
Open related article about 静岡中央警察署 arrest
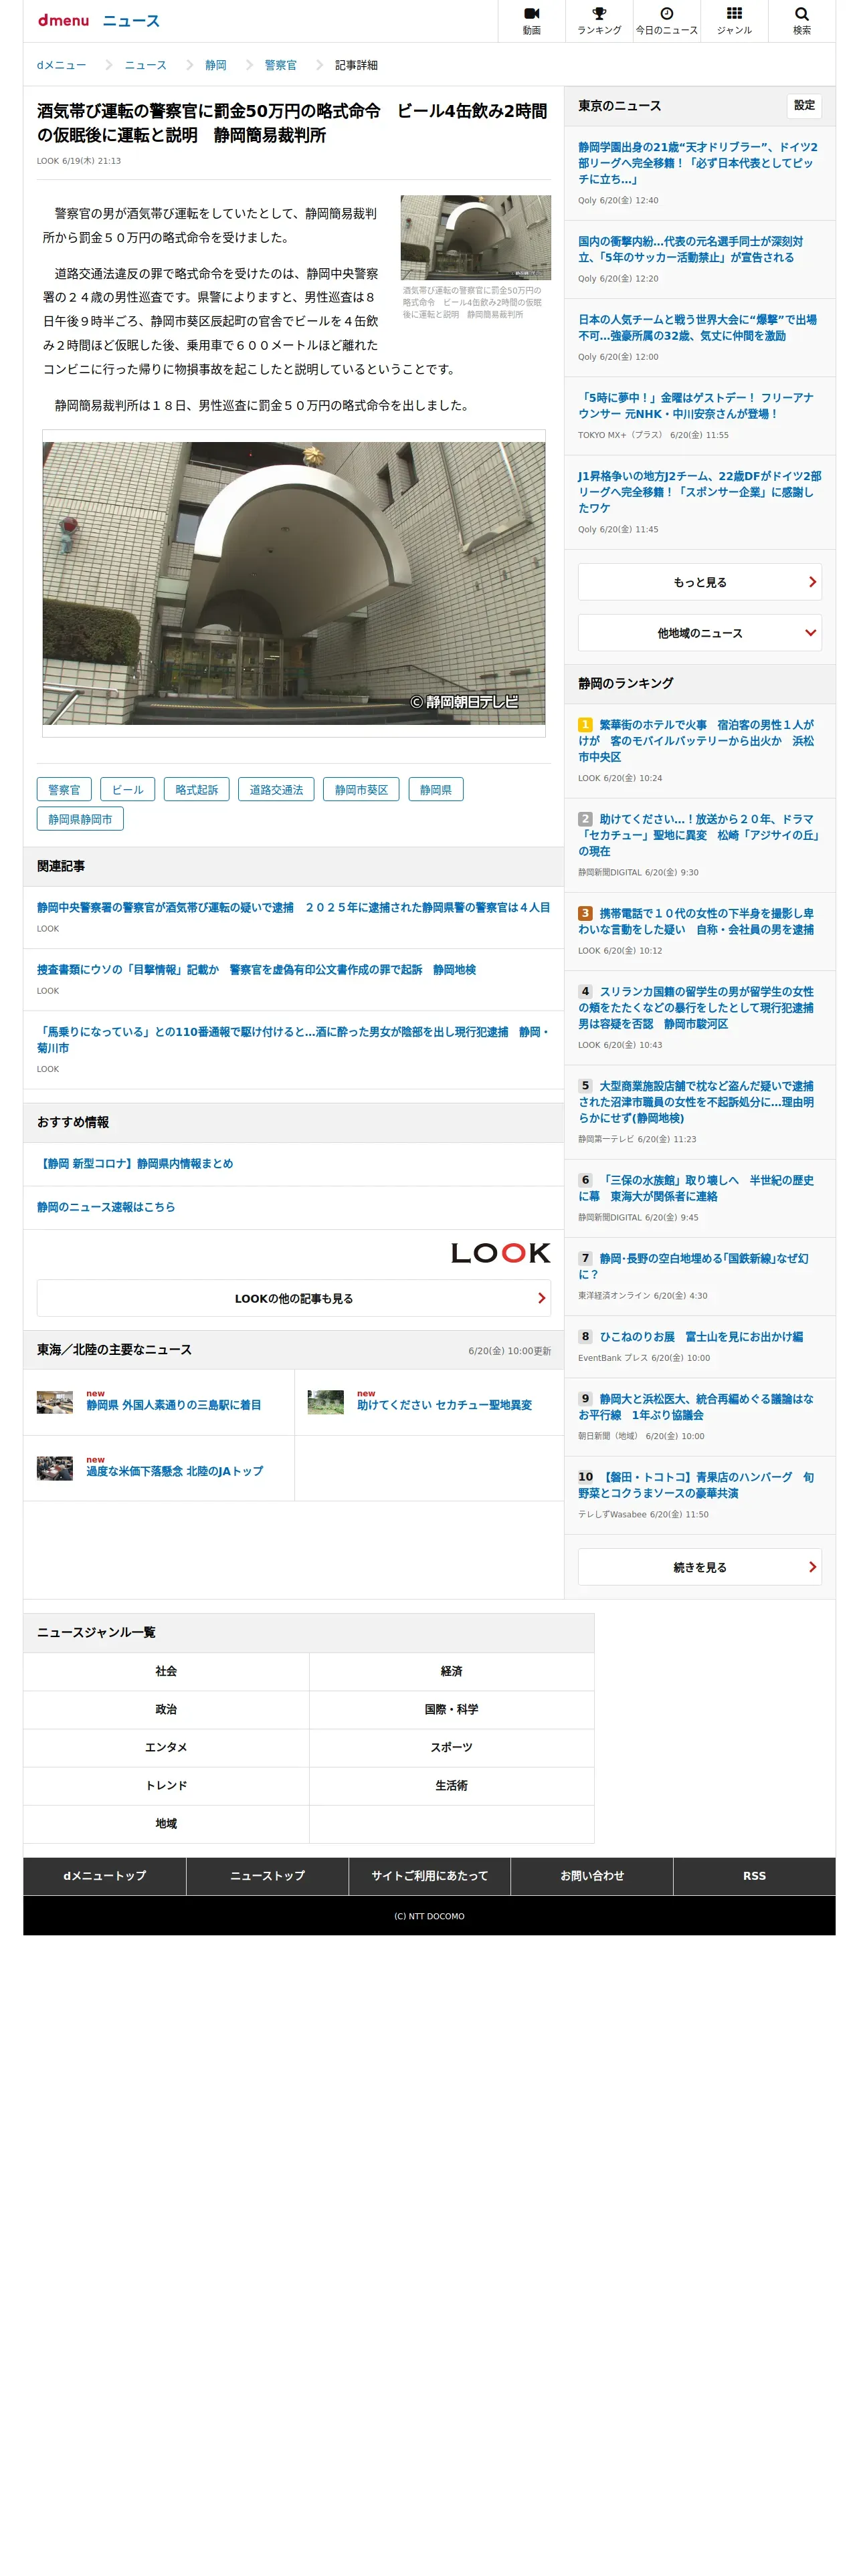click(294, 907)
